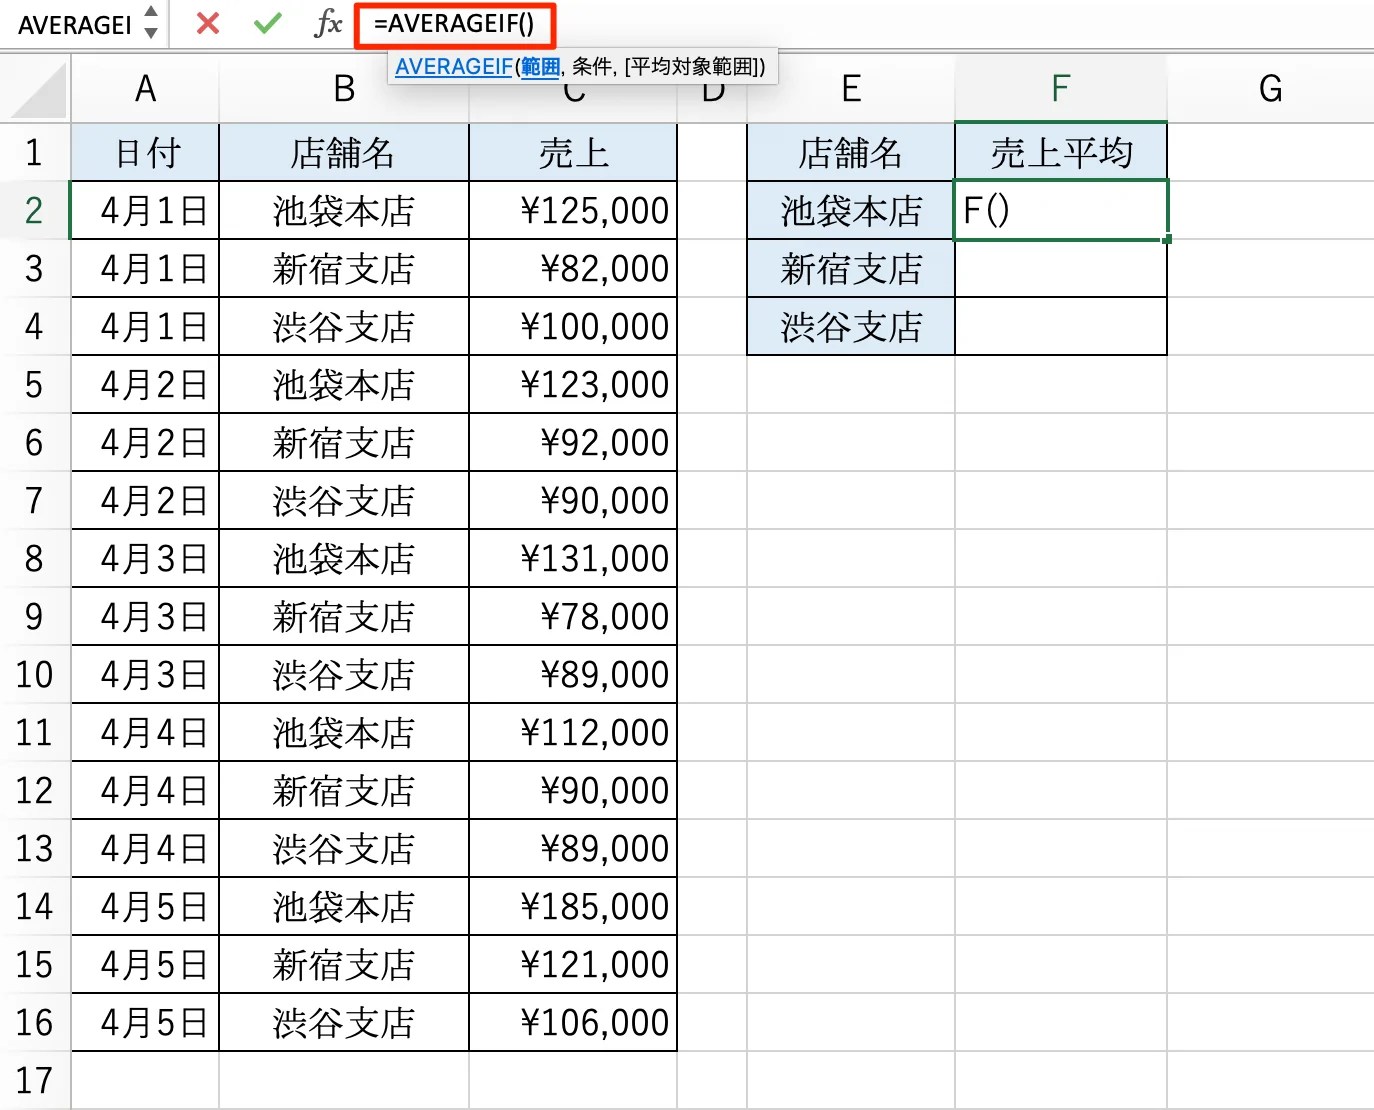Select date cell A2 showing 4月1日
Screen dimensions: 1374x1110
tap(145, 211)
